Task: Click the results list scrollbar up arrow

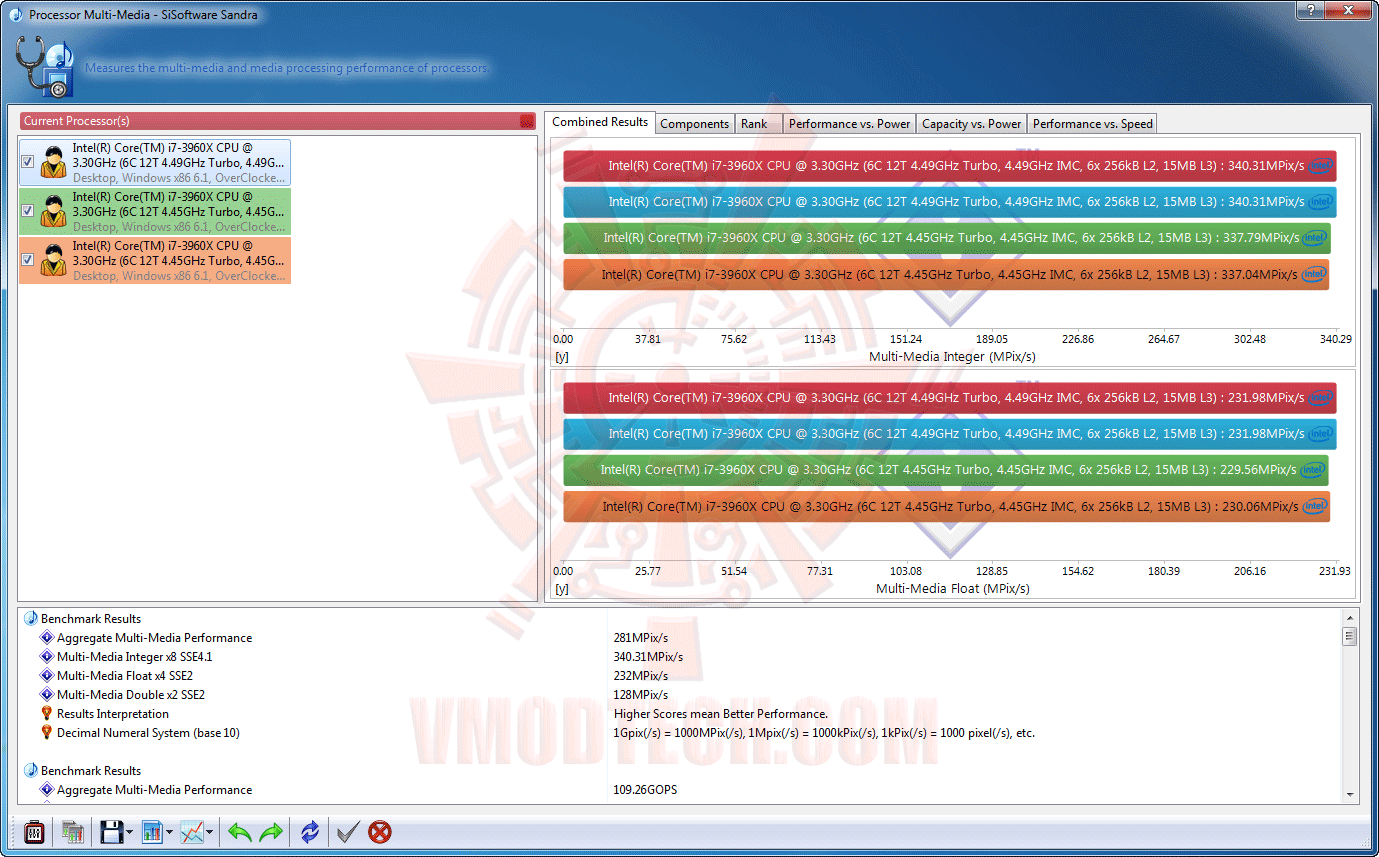Action: pos(1349,617)
